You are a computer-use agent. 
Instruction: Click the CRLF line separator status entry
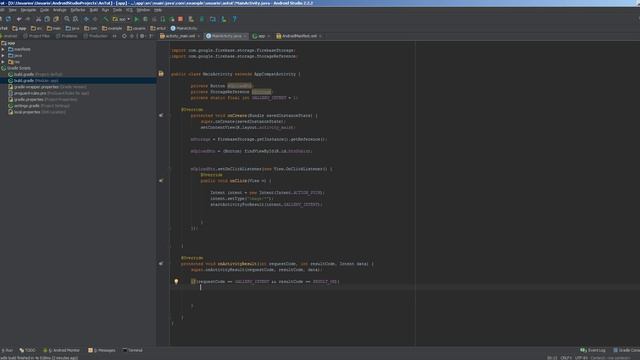pos(566,358)
